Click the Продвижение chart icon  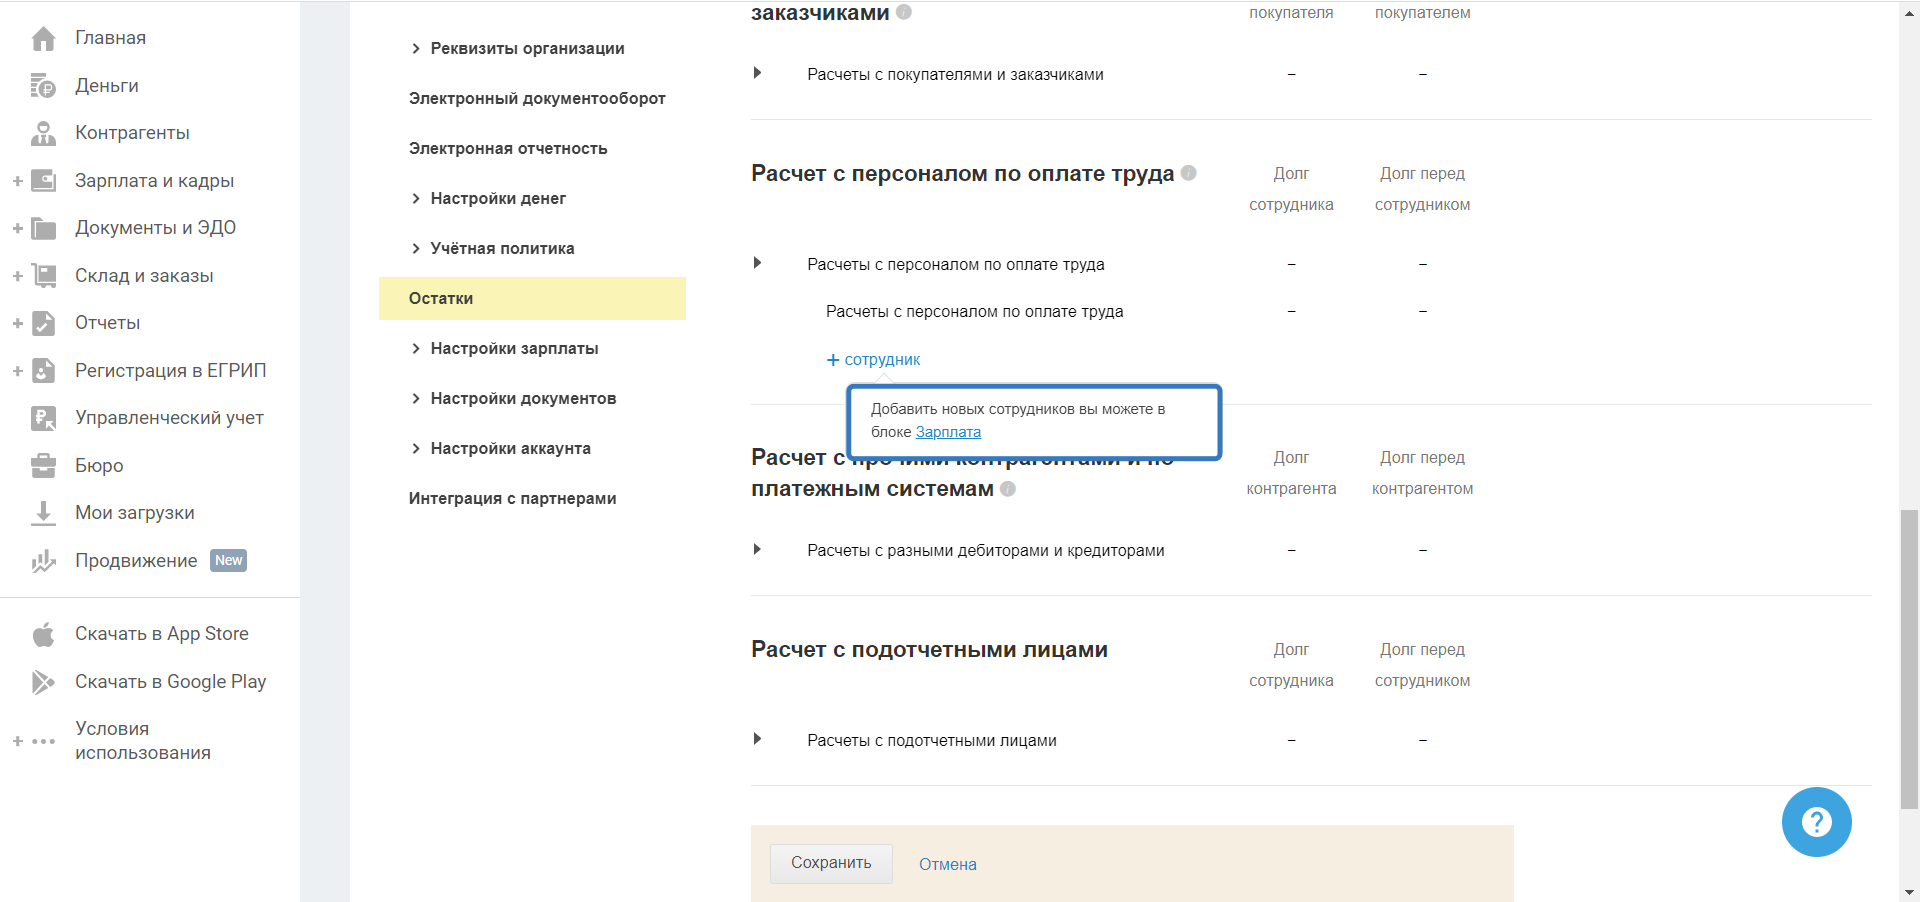click(43, 561)
